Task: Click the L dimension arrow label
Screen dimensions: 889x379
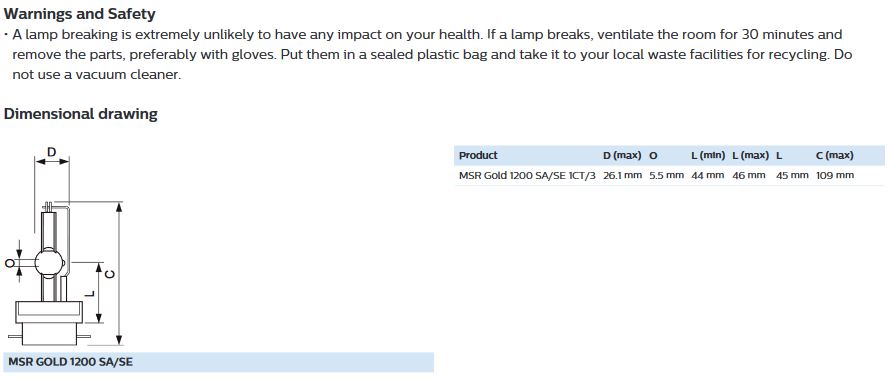Action: 90,293
